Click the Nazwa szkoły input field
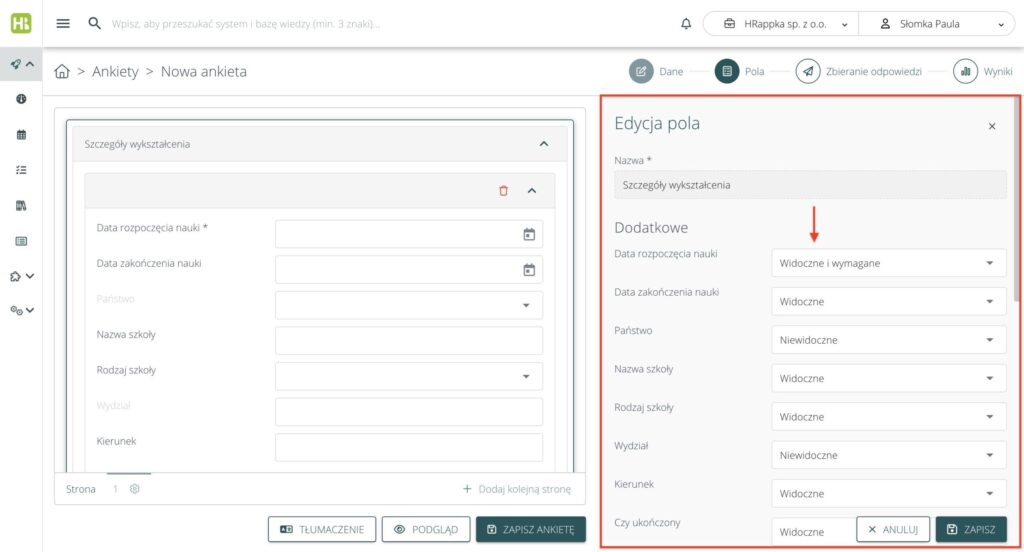This screenshot has width=1024, height=552. (408, 340)
